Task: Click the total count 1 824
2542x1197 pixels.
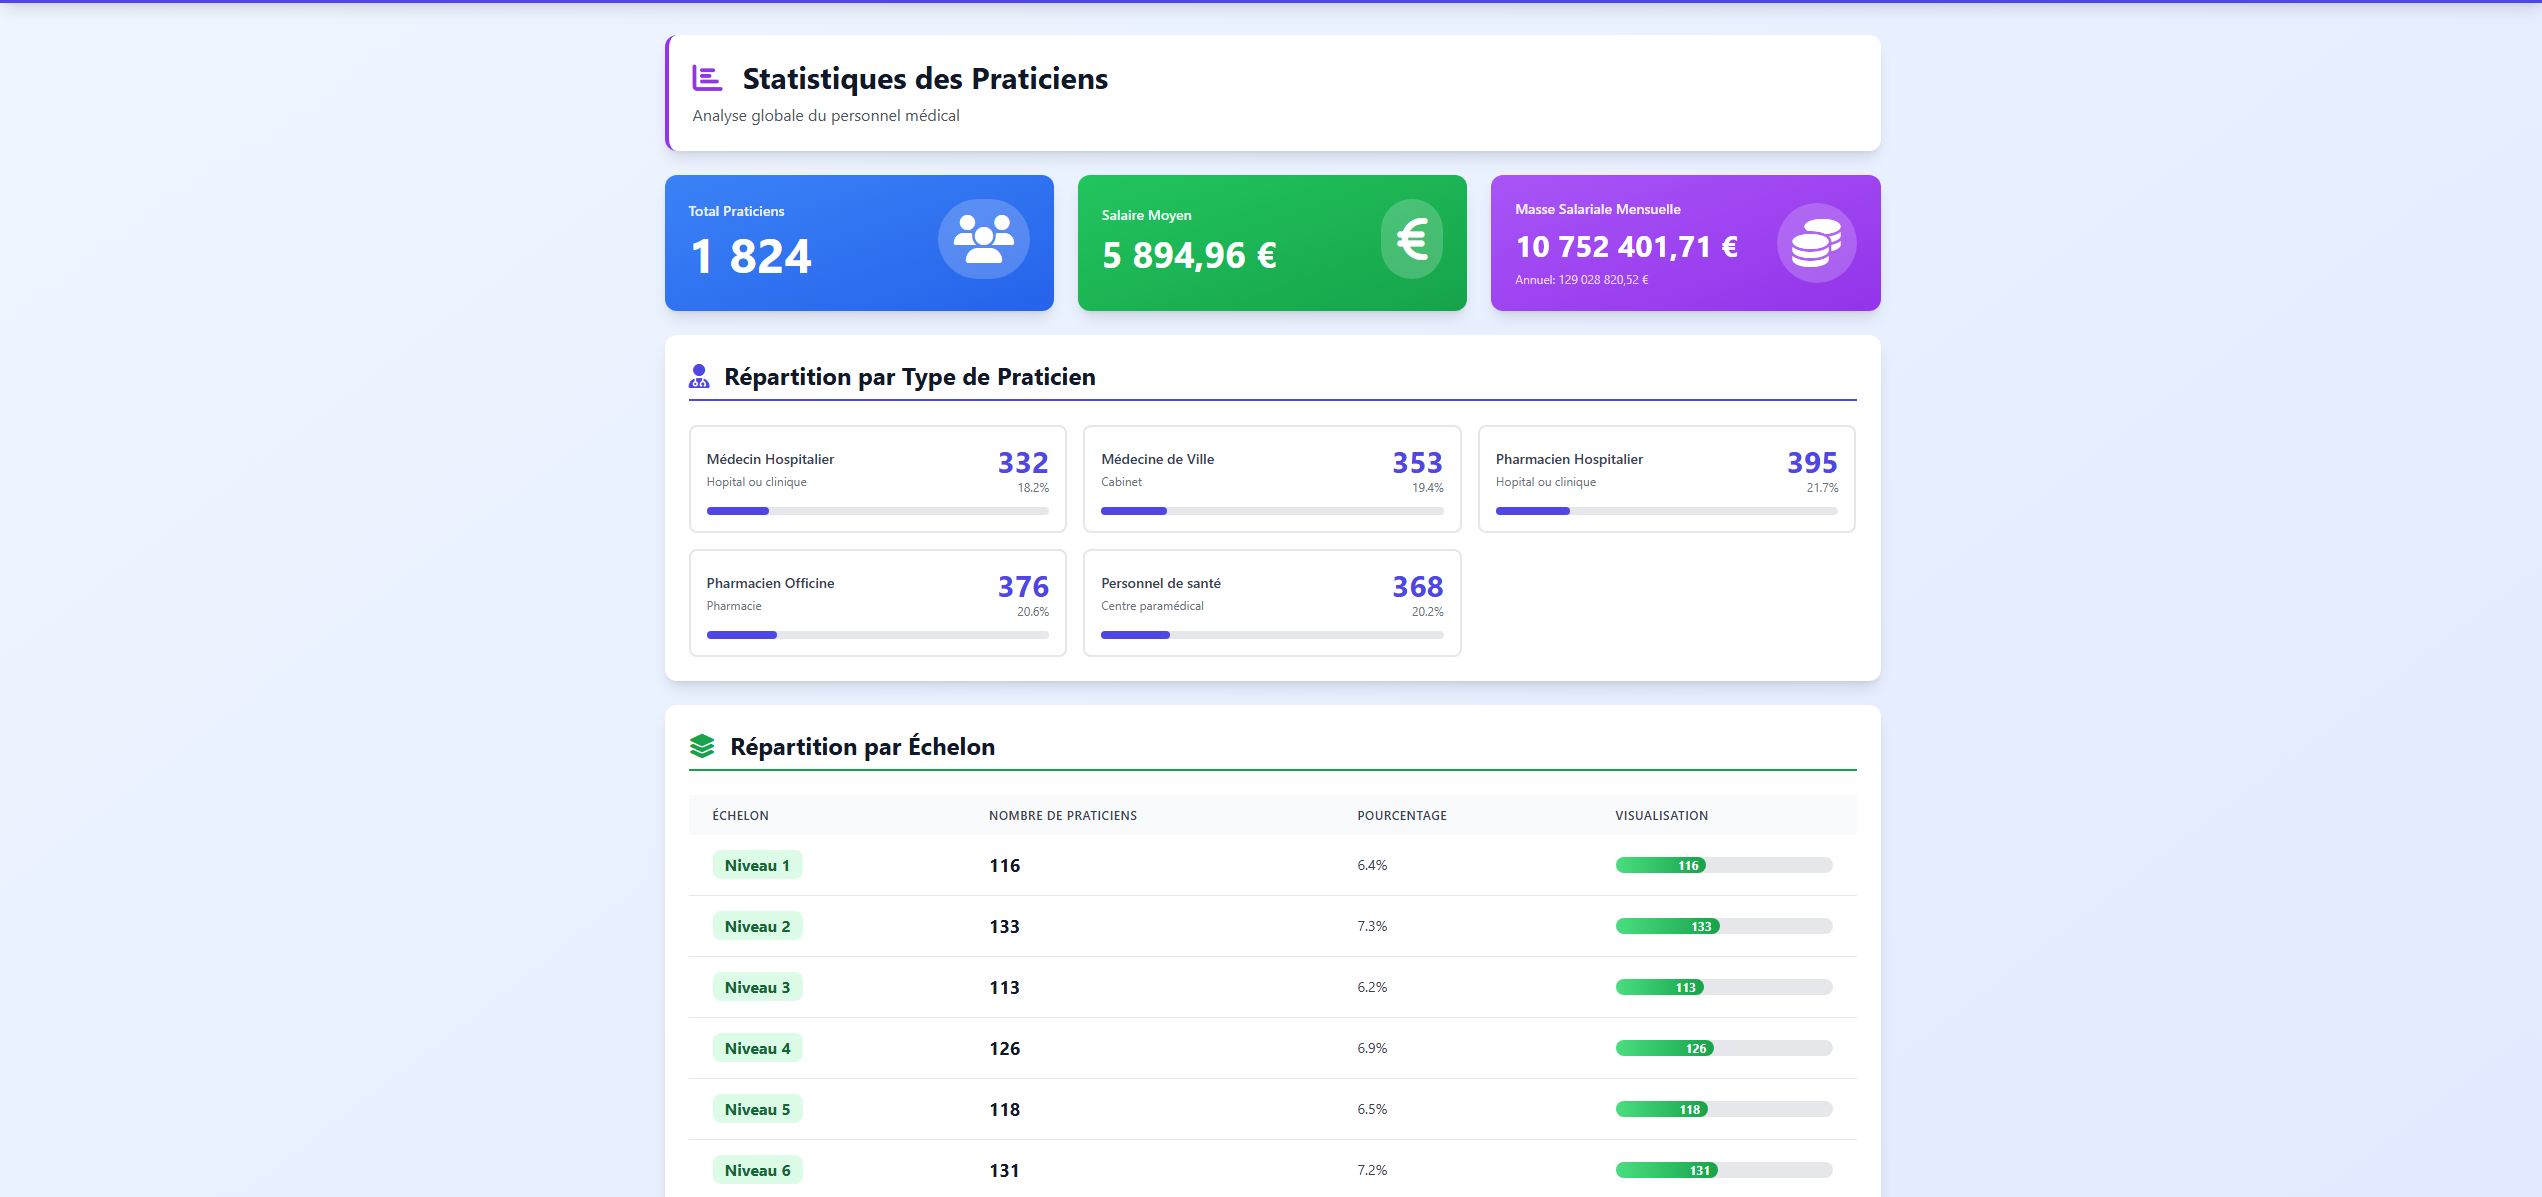Action: point(749,256)
